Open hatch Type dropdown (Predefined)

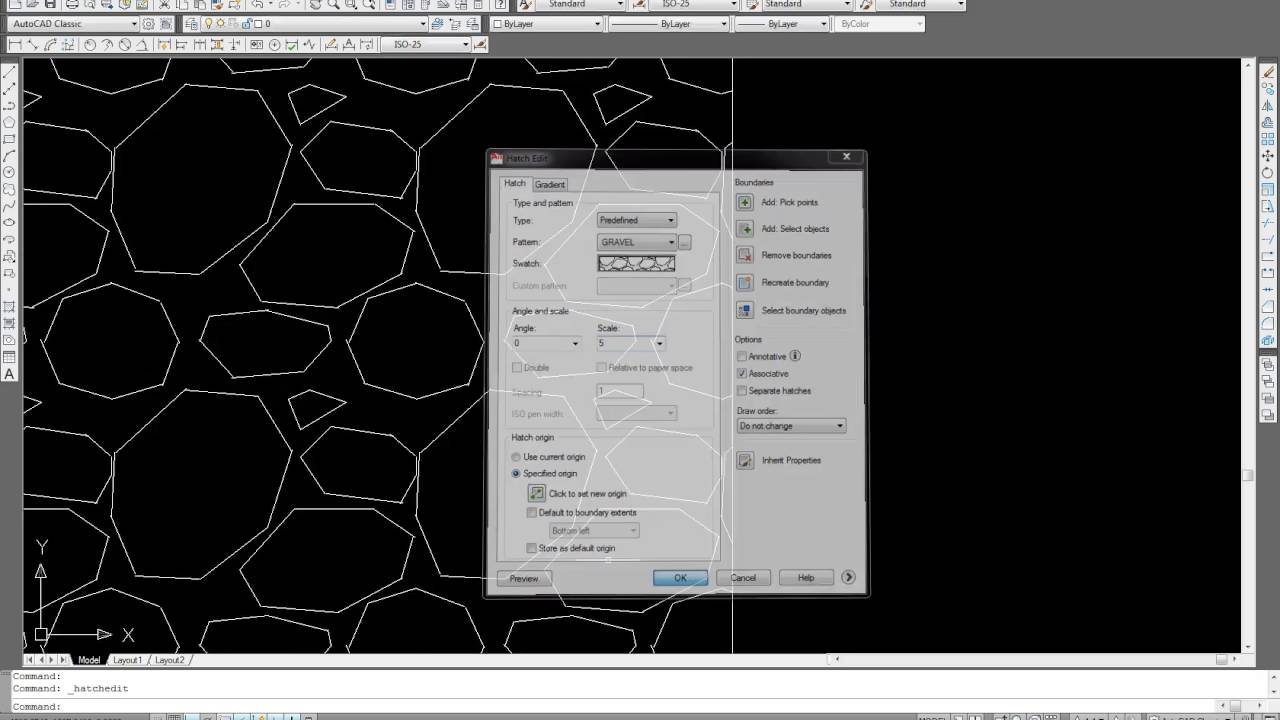637,220
